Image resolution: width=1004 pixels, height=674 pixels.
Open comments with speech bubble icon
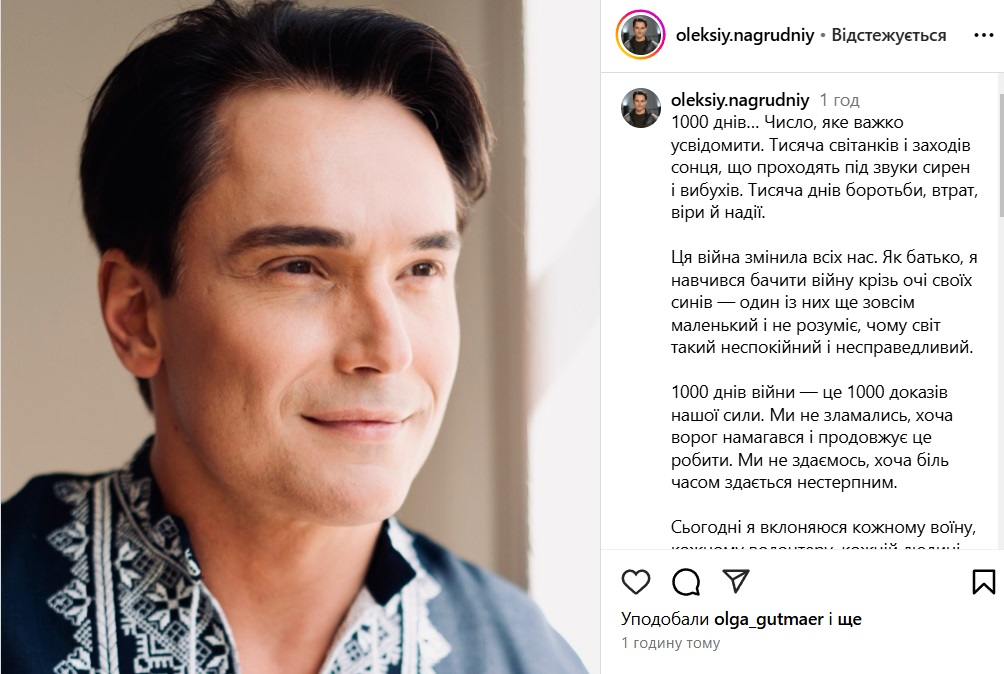(x=686, y=581)
